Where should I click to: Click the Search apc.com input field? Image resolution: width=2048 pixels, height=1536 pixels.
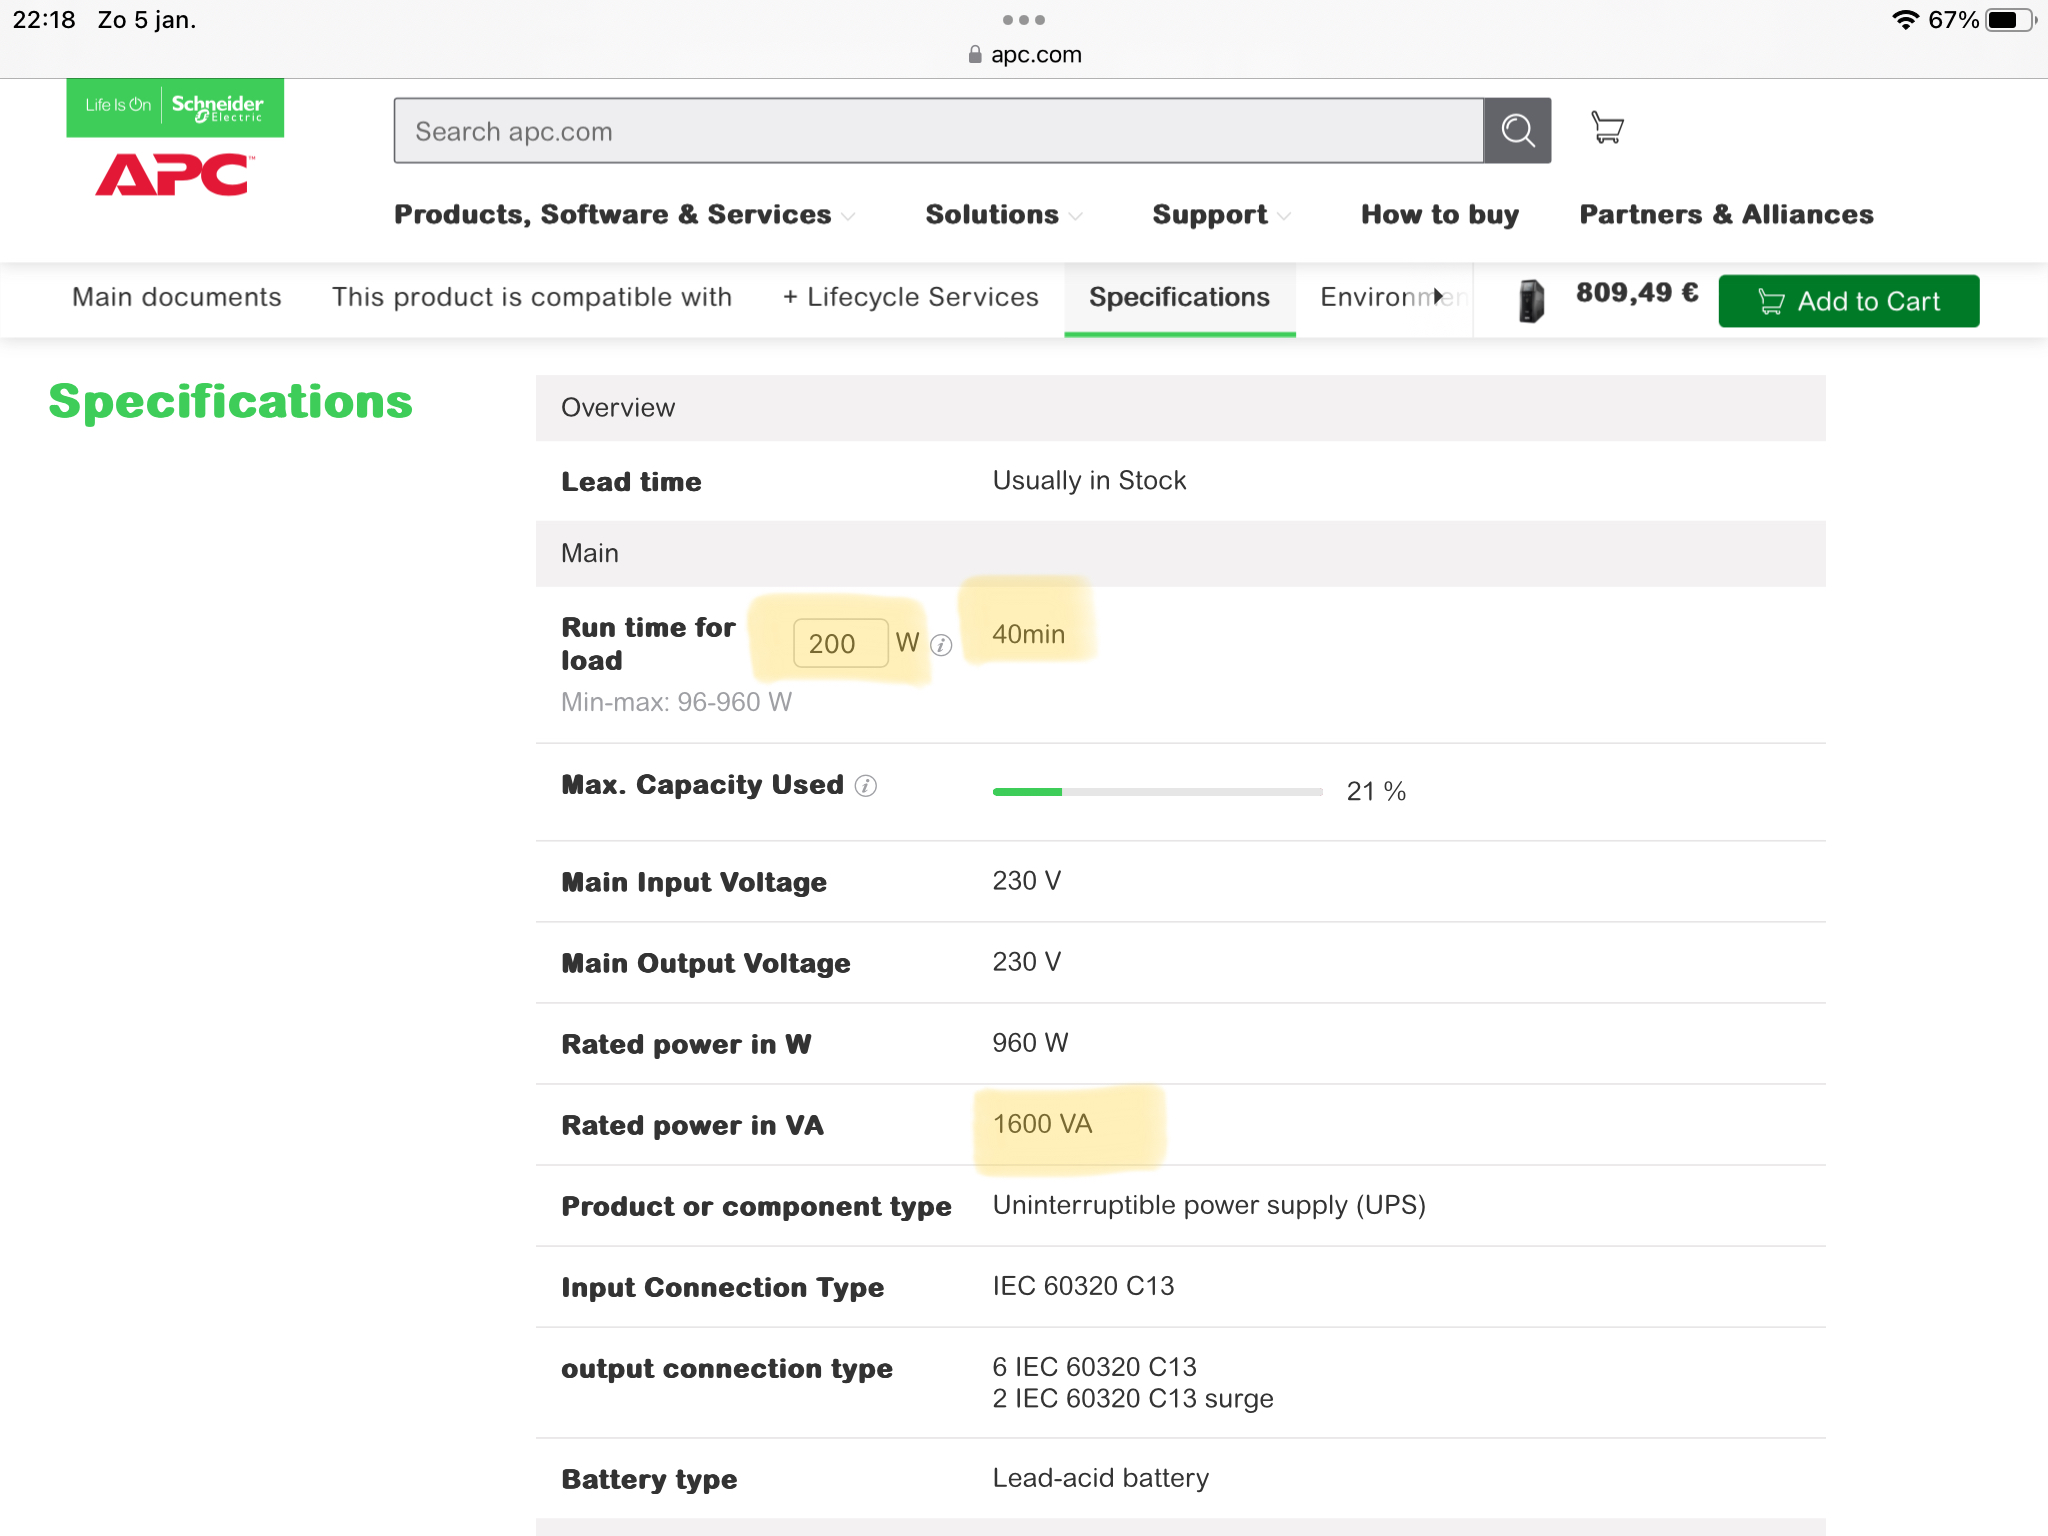click(x=938, y=131)
